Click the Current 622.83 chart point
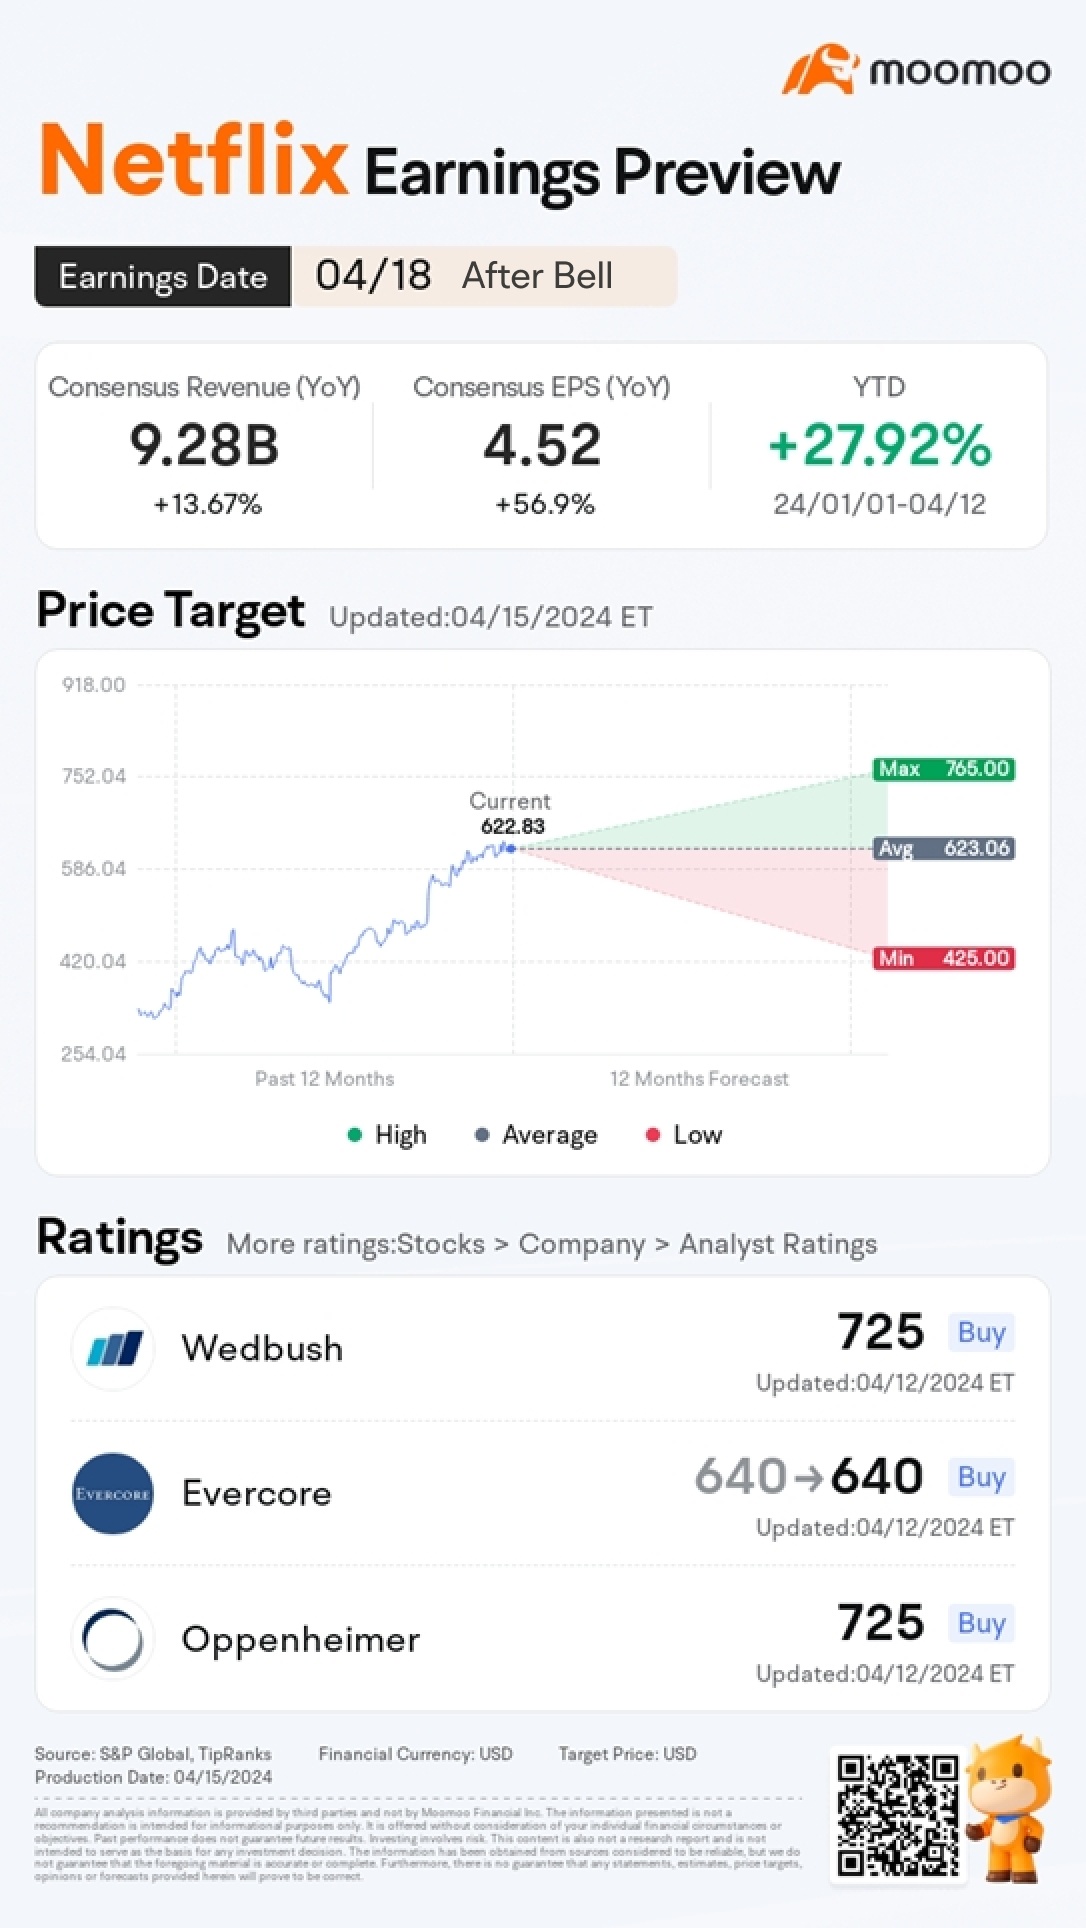The height and width of the screenshot is (1928, 1086). point(511,849)
